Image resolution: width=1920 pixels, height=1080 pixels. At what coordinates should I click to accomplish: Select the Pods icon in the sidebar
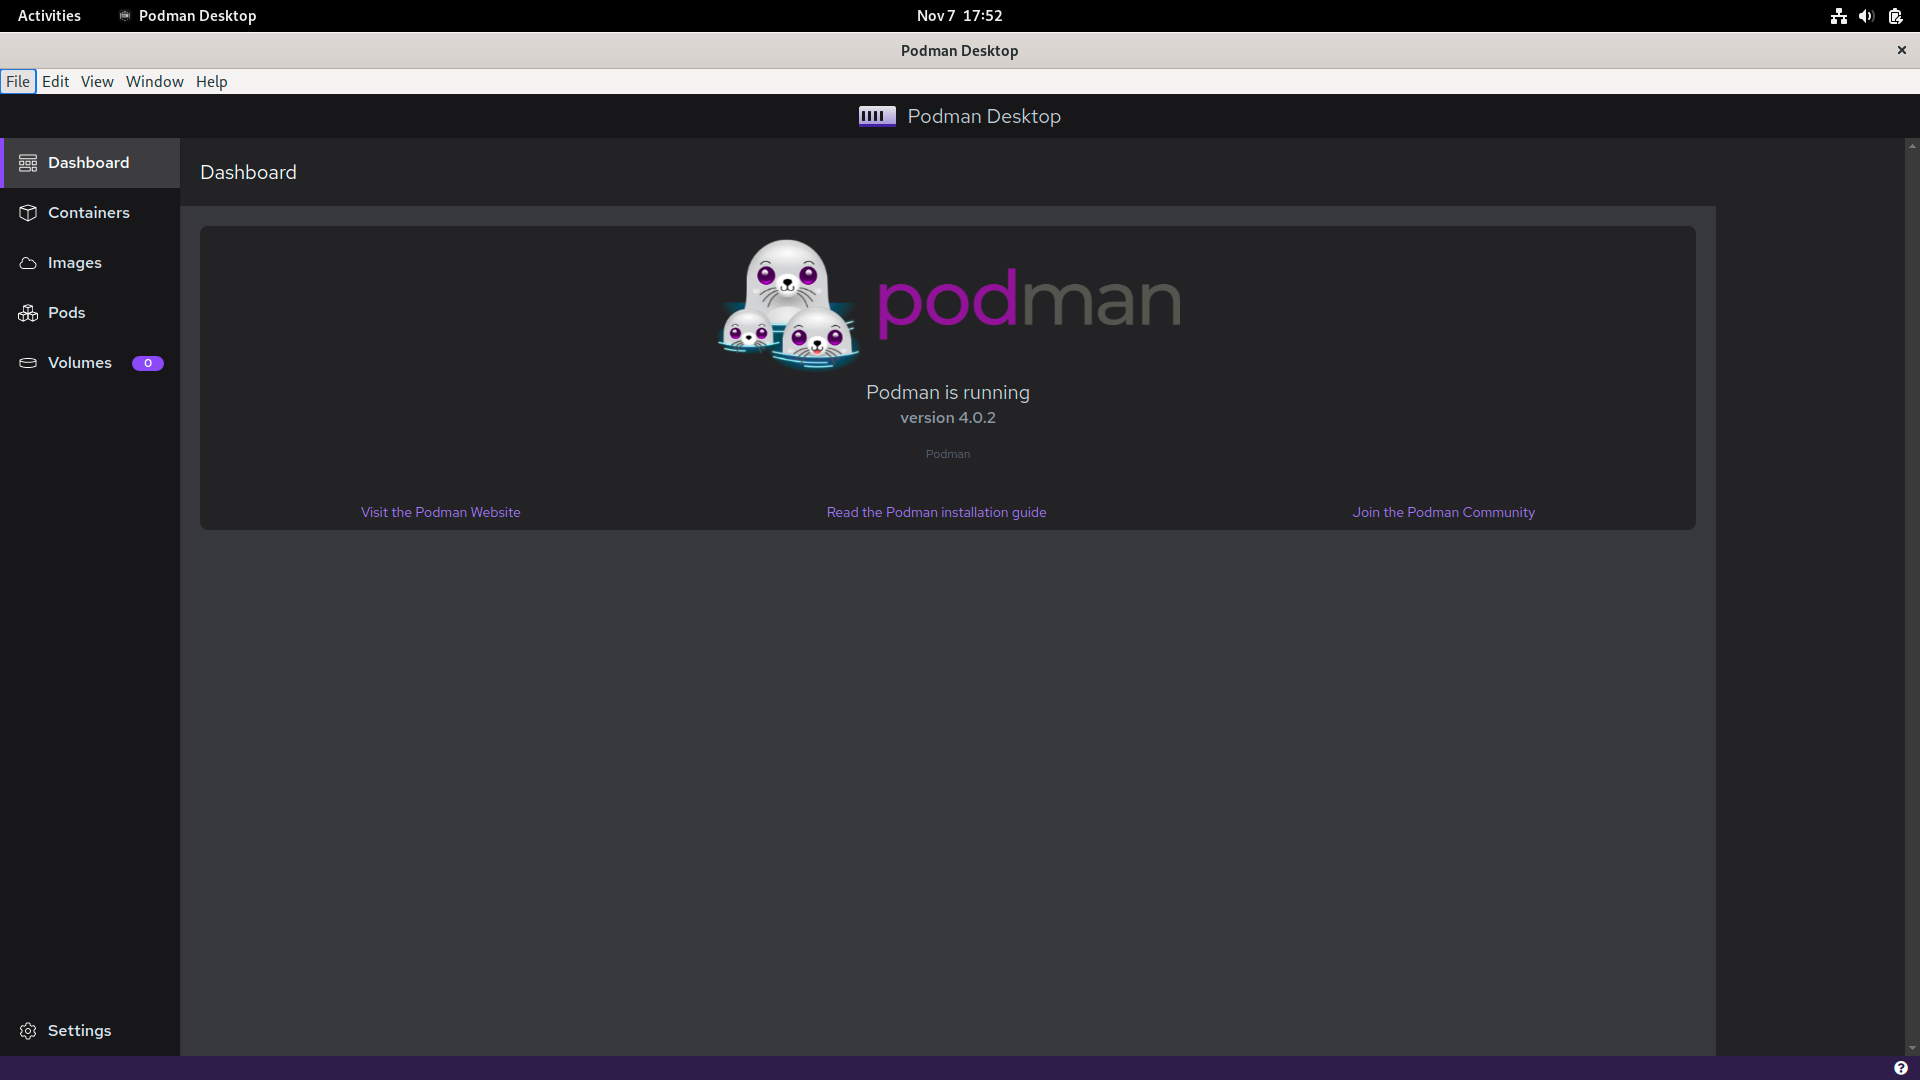[x=28, y=312]
